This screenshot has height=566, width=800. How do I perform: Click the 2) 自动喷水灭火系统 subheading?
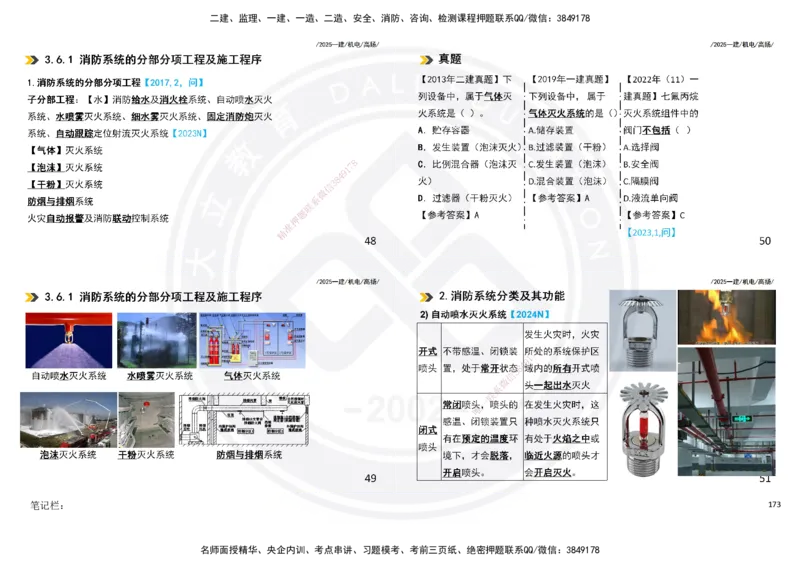(463, 315)
